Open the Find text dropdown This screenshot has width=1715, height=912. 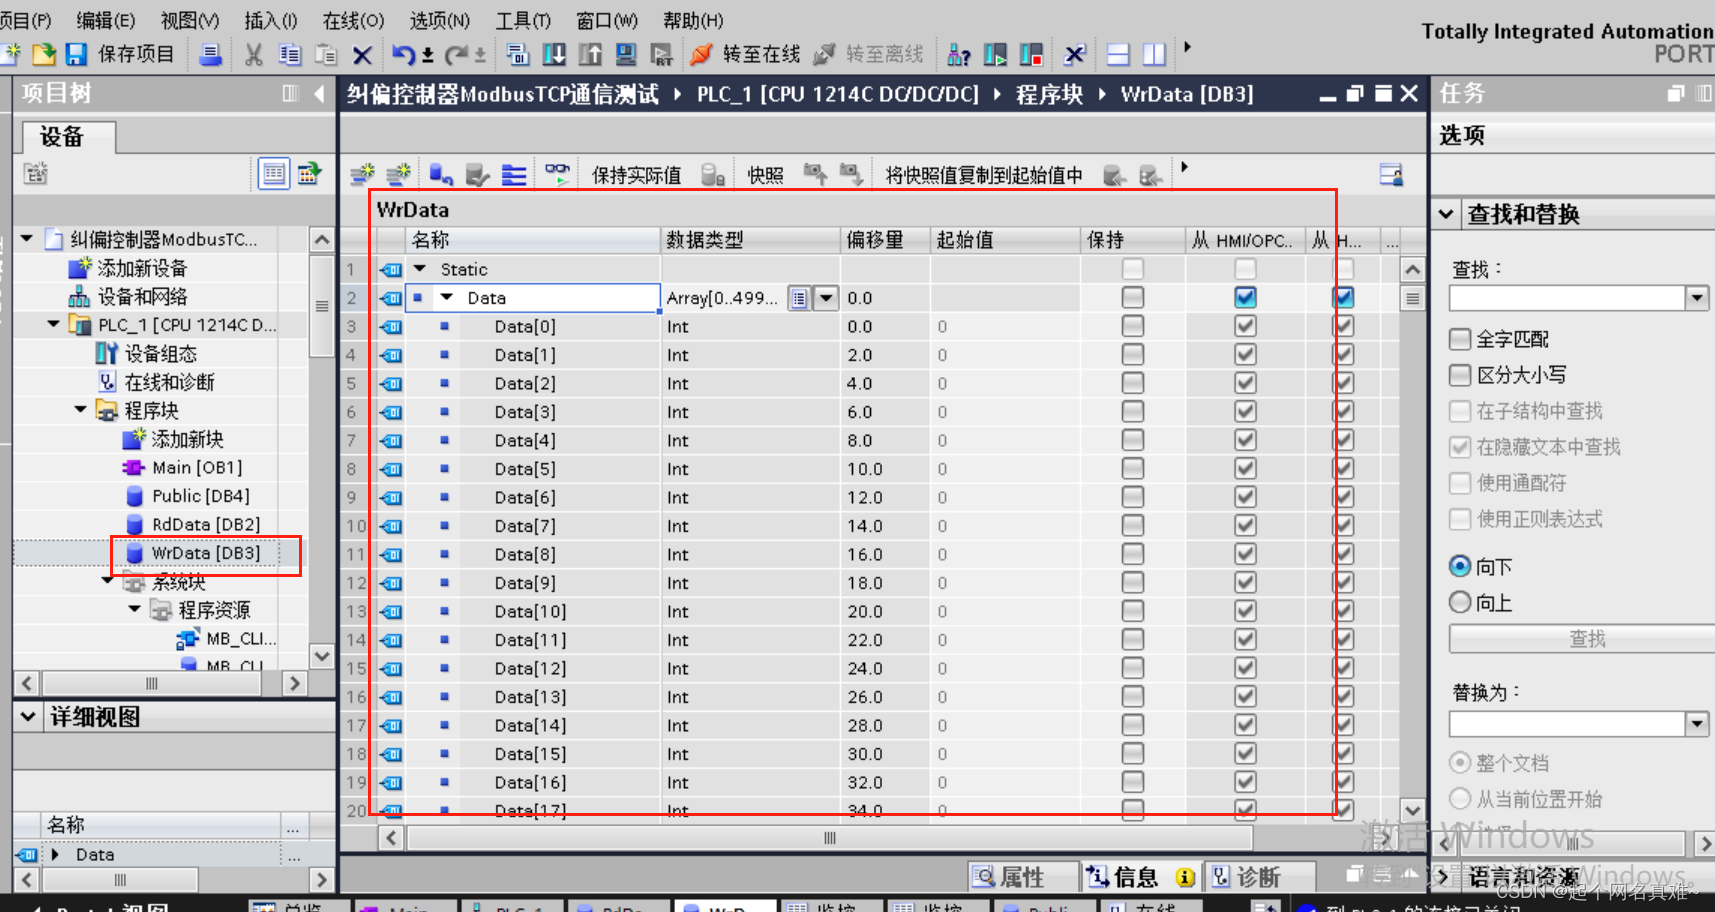click(x=1696, y=297)
